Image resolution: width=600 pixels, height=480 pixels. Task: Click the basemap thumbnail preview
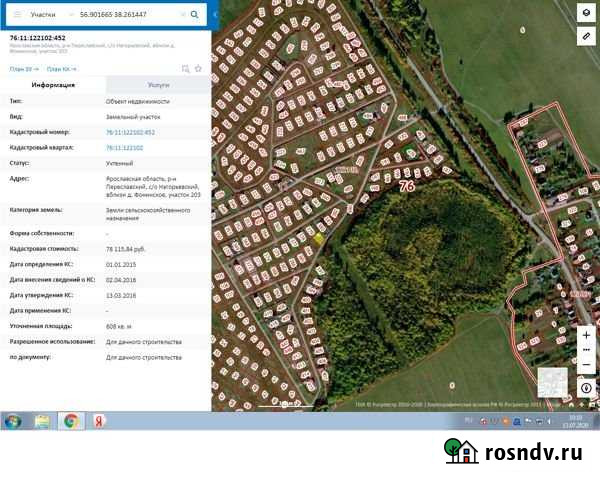(552, 383)
